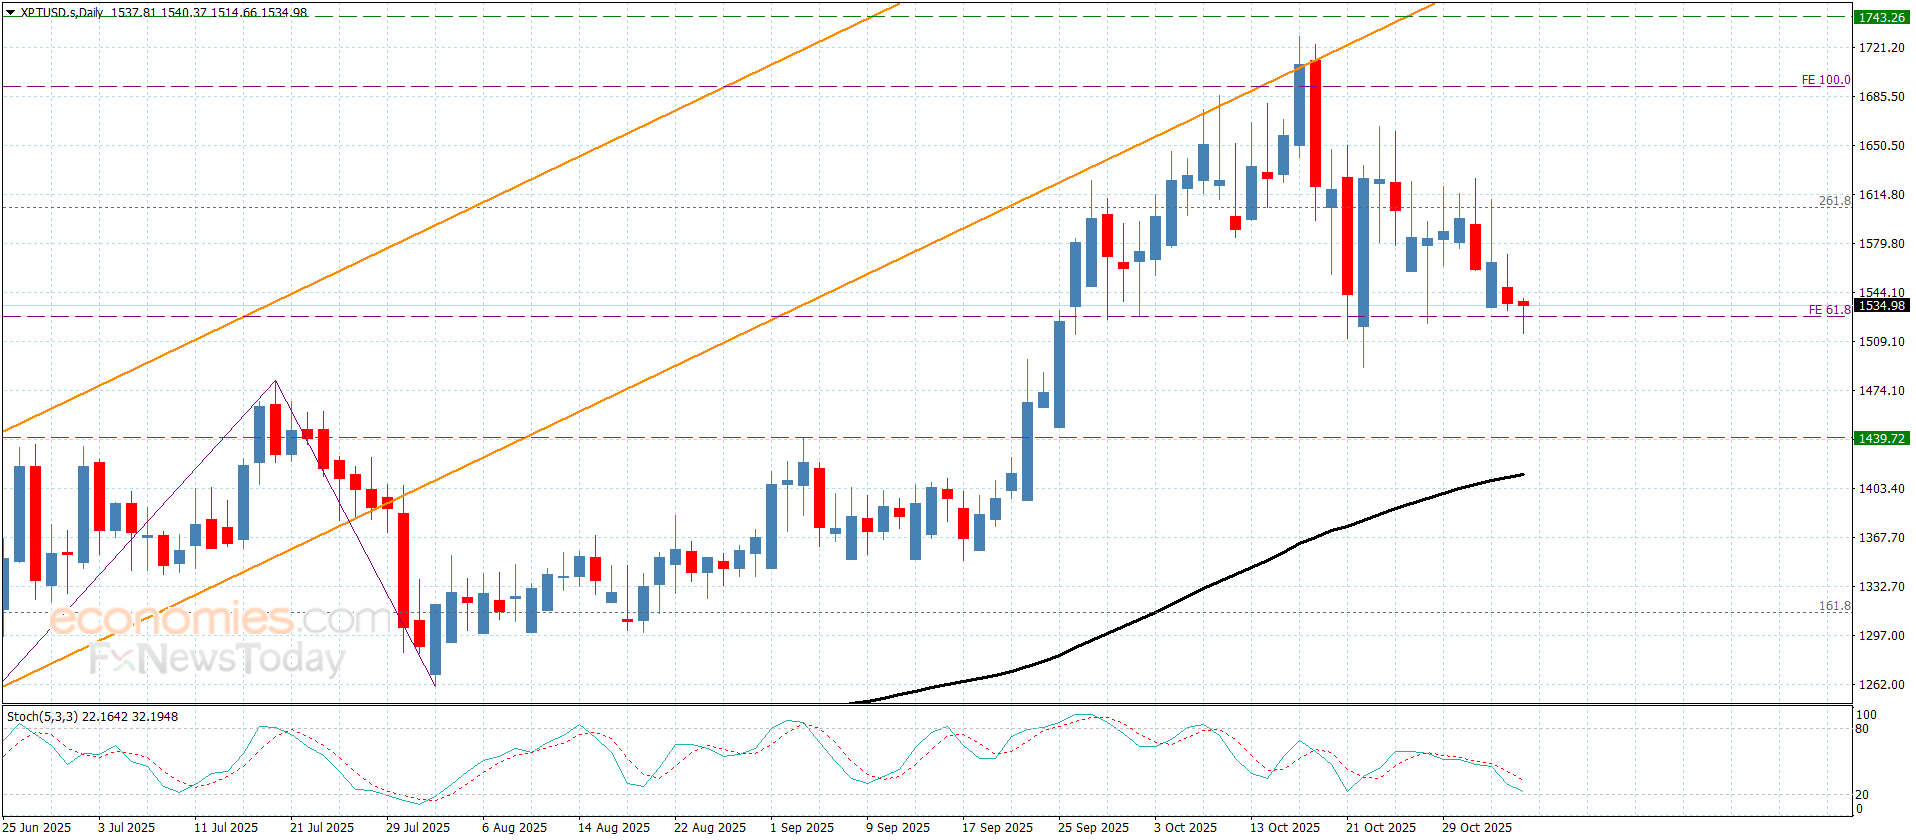1916x840 pixels.
Task: Click the 21 Jul 2025 date label
Action: [322, 827]
